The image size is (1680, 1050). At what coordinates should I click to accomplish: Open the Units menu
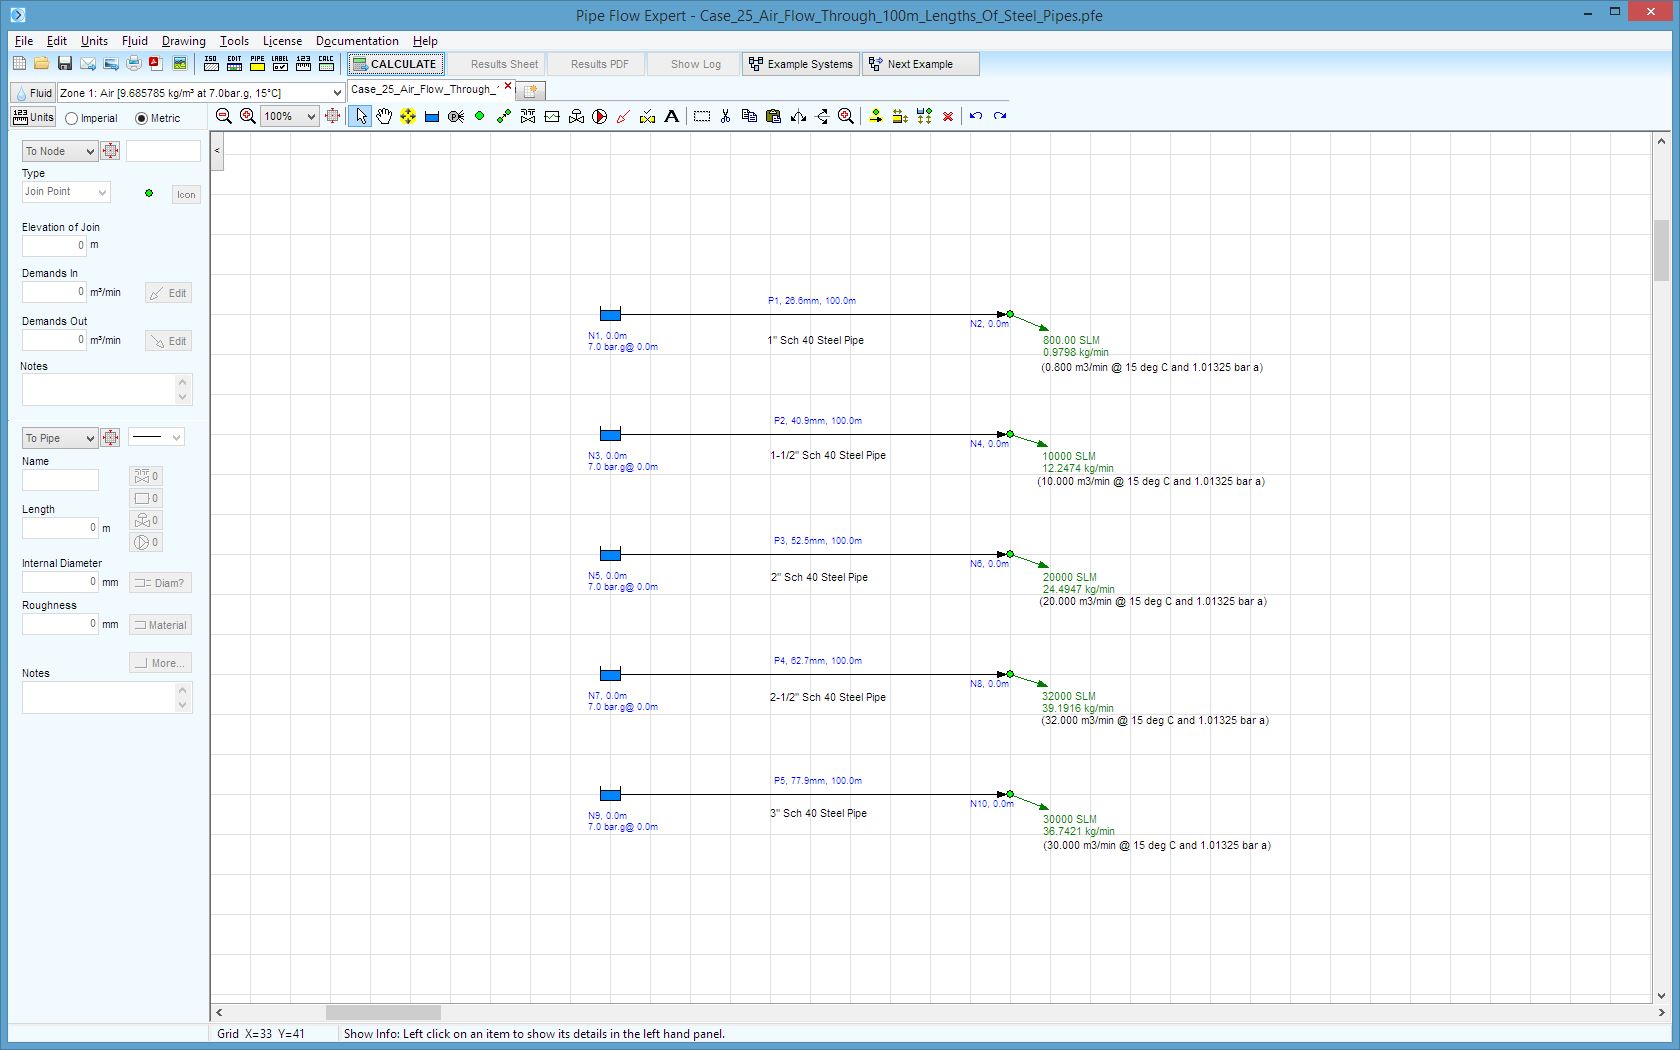(x=94, y=41)
